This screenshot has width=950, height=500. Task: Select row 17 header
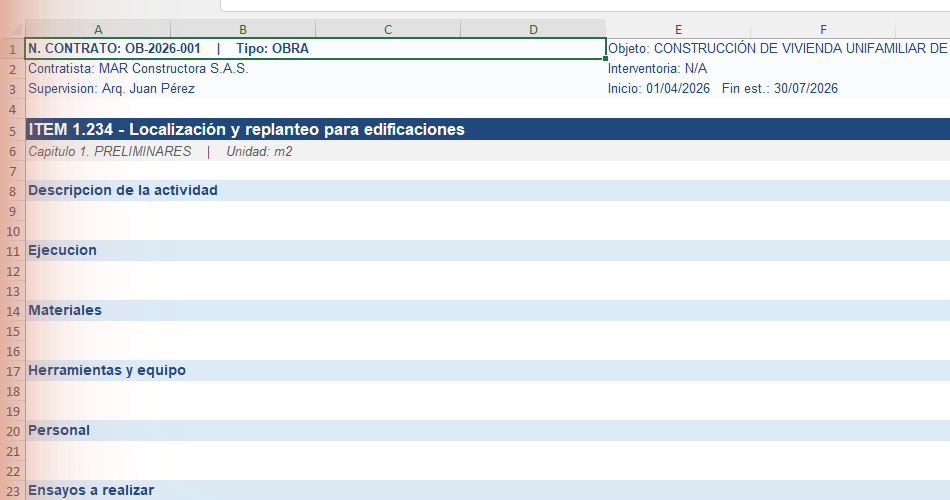[x=13, y=372]
